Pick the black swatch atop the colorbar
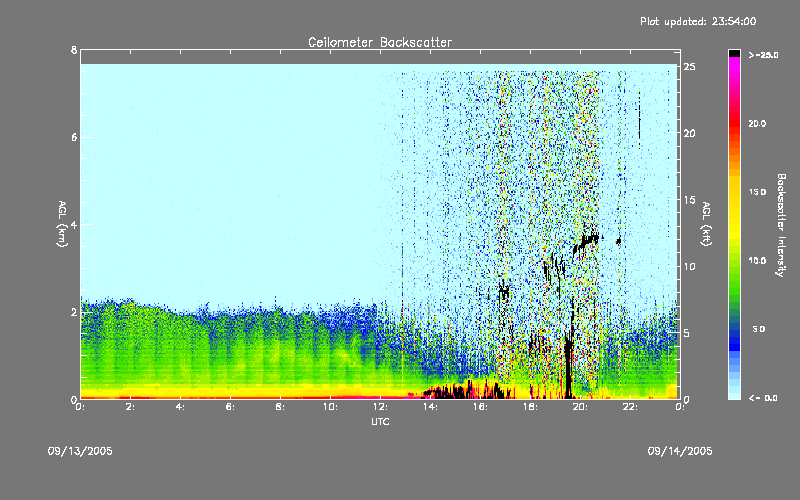 tap(734, 53)
